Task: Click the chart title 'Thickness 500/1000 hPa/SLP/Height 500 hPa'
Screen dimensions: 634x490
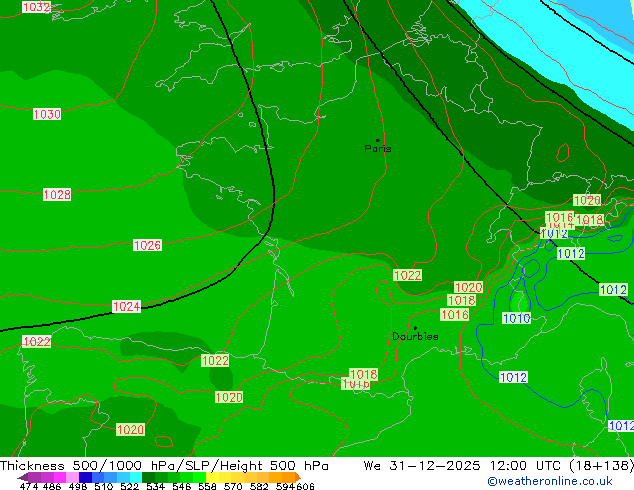Action: click(164, 466)
